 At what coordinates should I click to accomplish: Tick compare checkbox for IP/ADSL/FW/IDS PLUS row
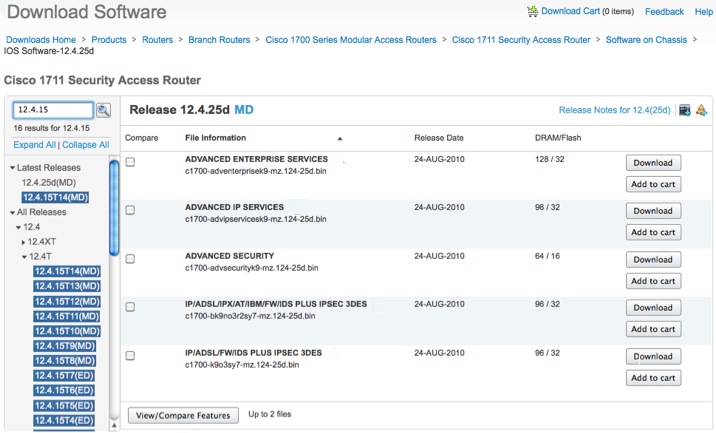[131, 356]
